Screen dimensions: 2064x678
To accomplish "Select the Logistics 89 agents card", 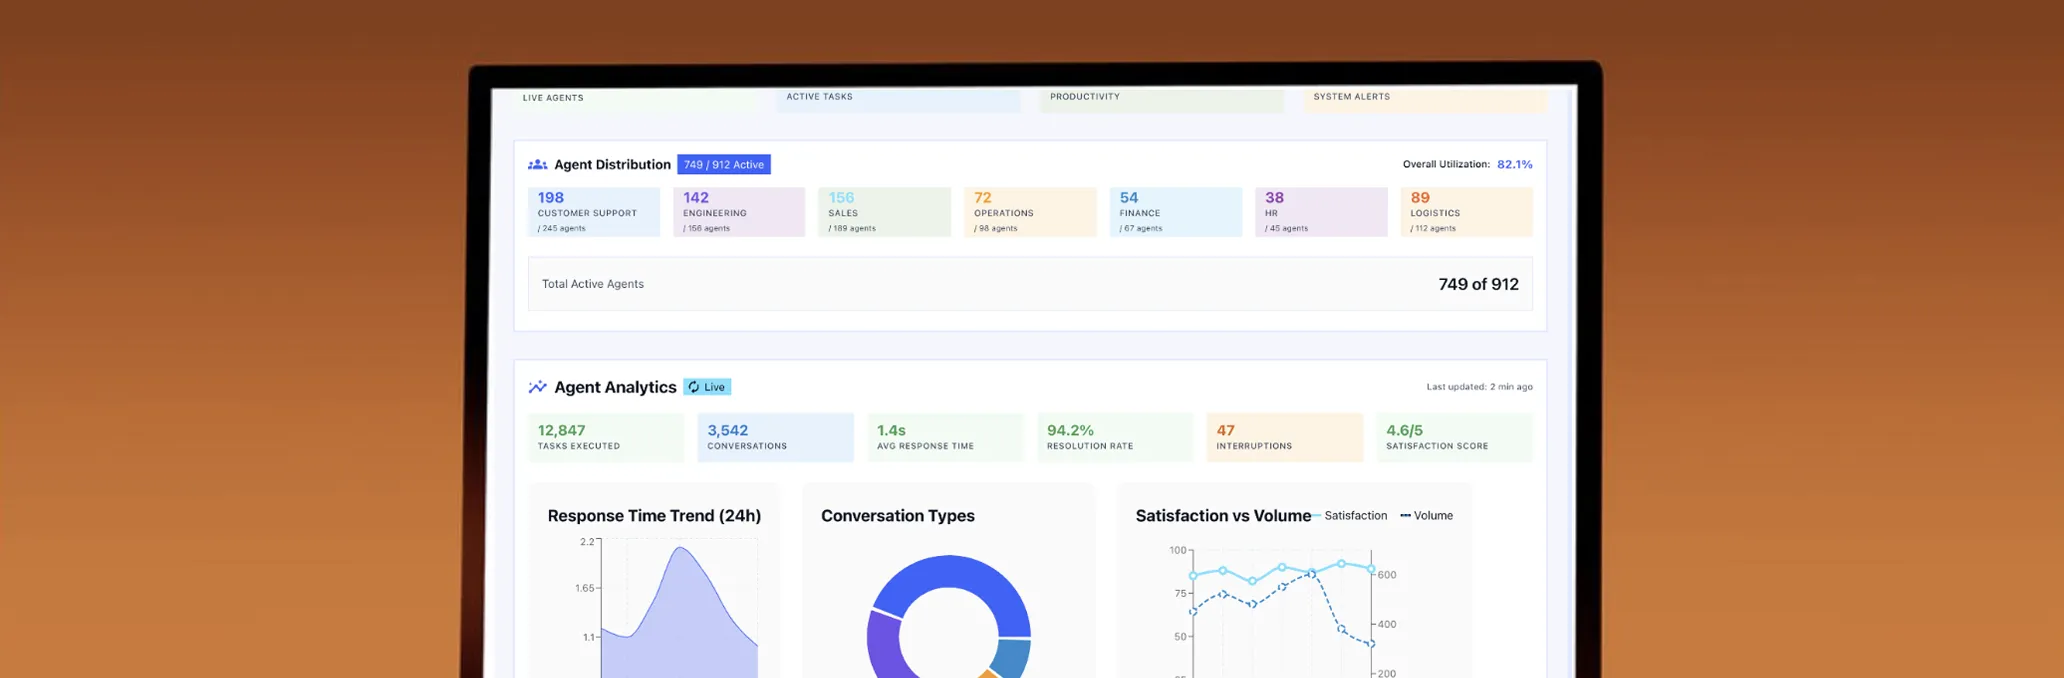I will [x=1466, y=212].
